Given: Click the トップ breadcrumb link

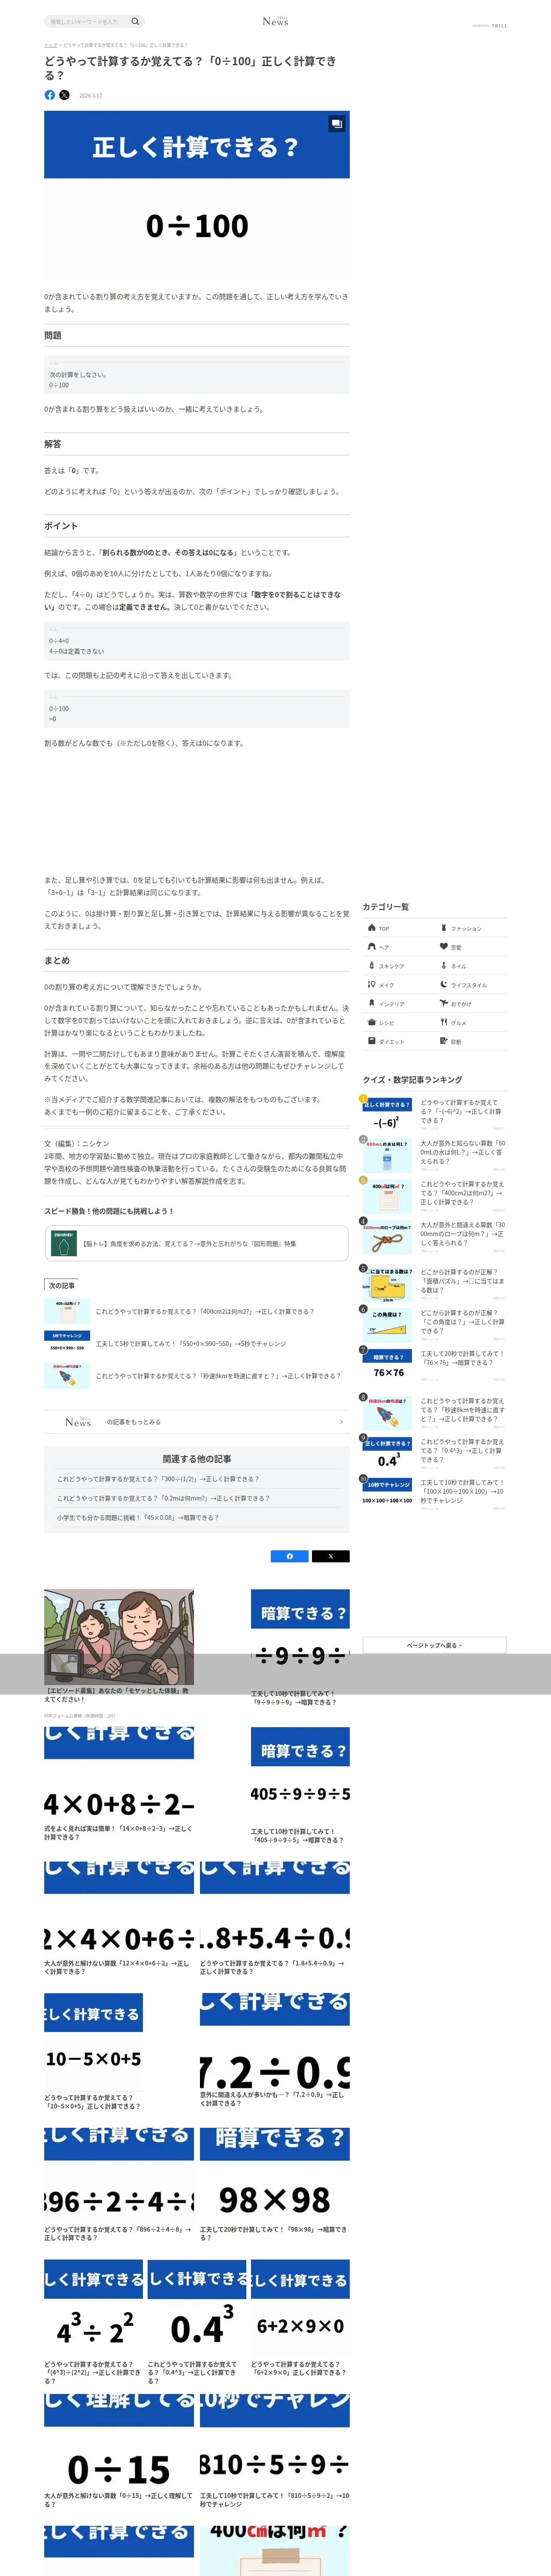Looking at the screenshot, I should pyautogui.click(x=50, y=45).
